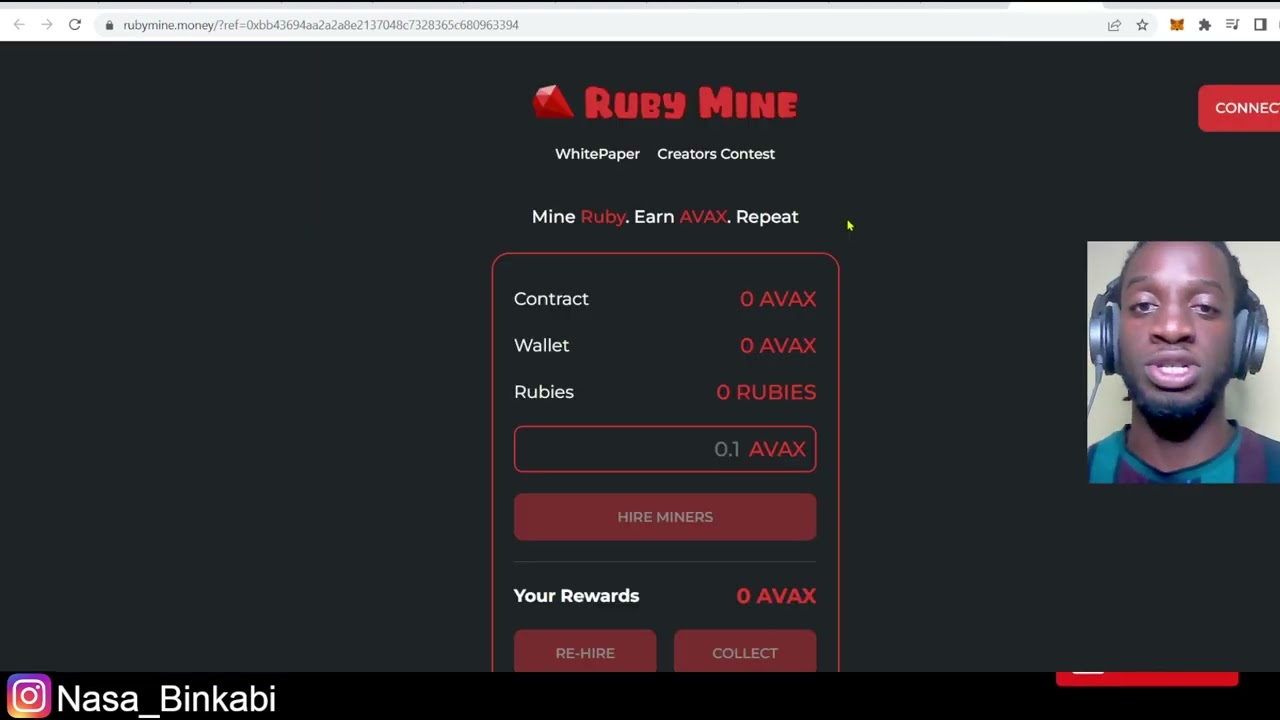The width and height of the screenshot is (1280, 720).
Task: Click the rubymine.money address bar URL
Action: pyautogui.click(x=321, y=25)
